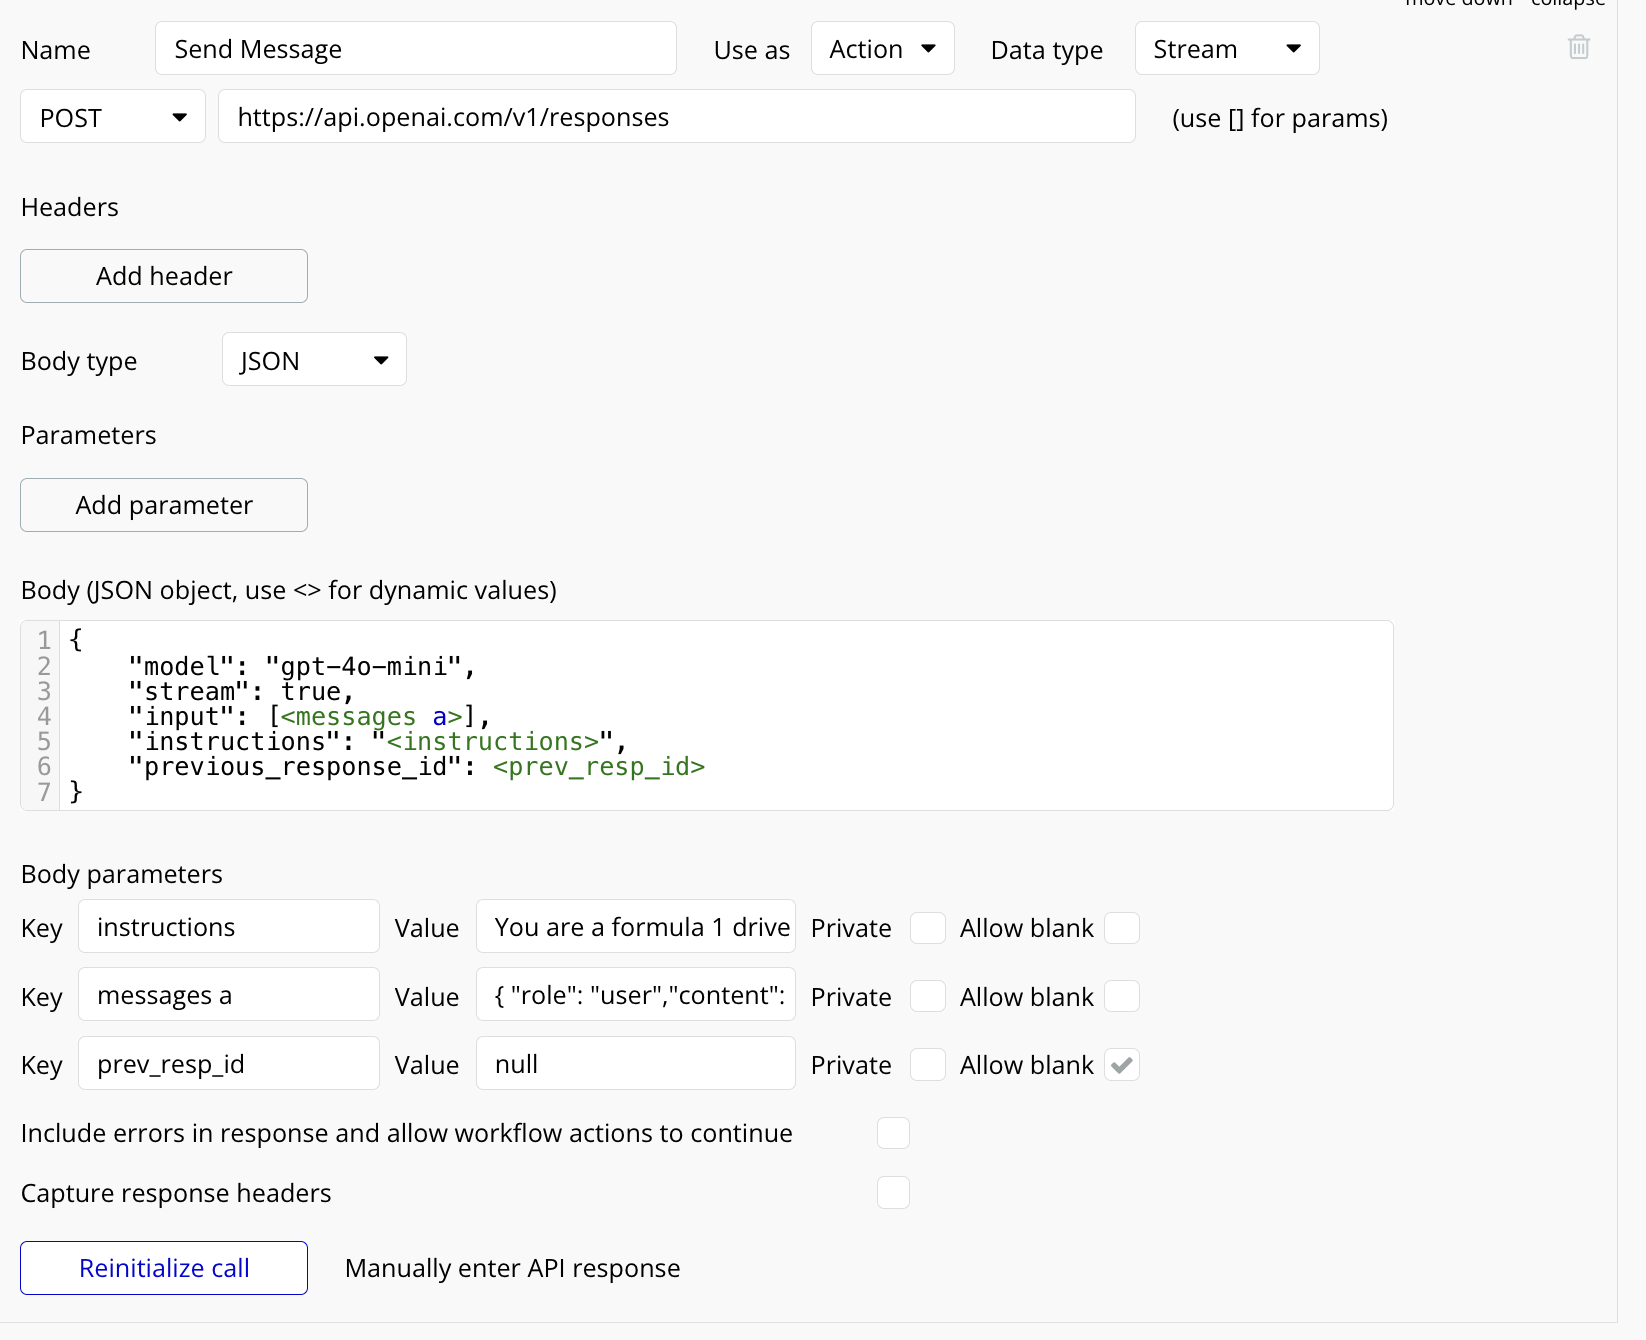
Task: Delete the Send Message API call (trash icon)
Action: click(x=1578, y=47)
